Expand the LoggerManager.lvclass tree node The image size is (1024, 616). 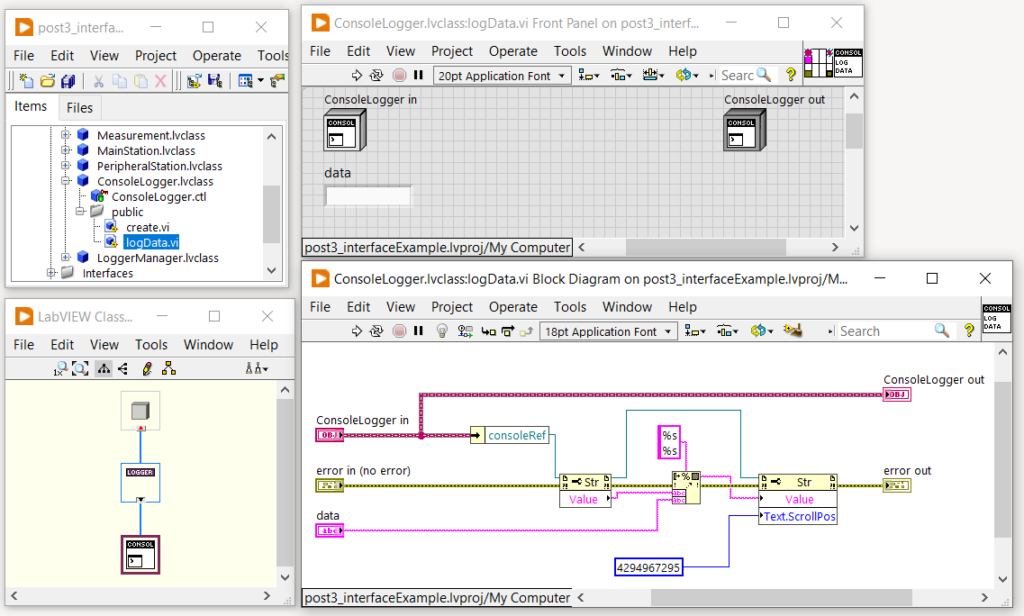(66, 258)
